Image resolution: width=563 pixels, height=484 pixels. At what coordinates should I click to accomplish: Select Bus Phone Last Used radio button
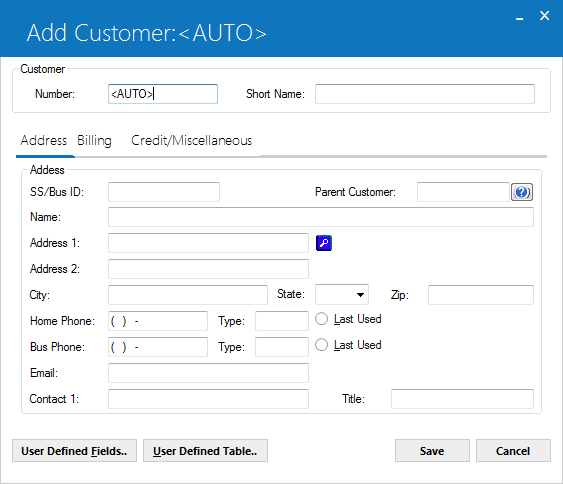[x=321, y=345]
